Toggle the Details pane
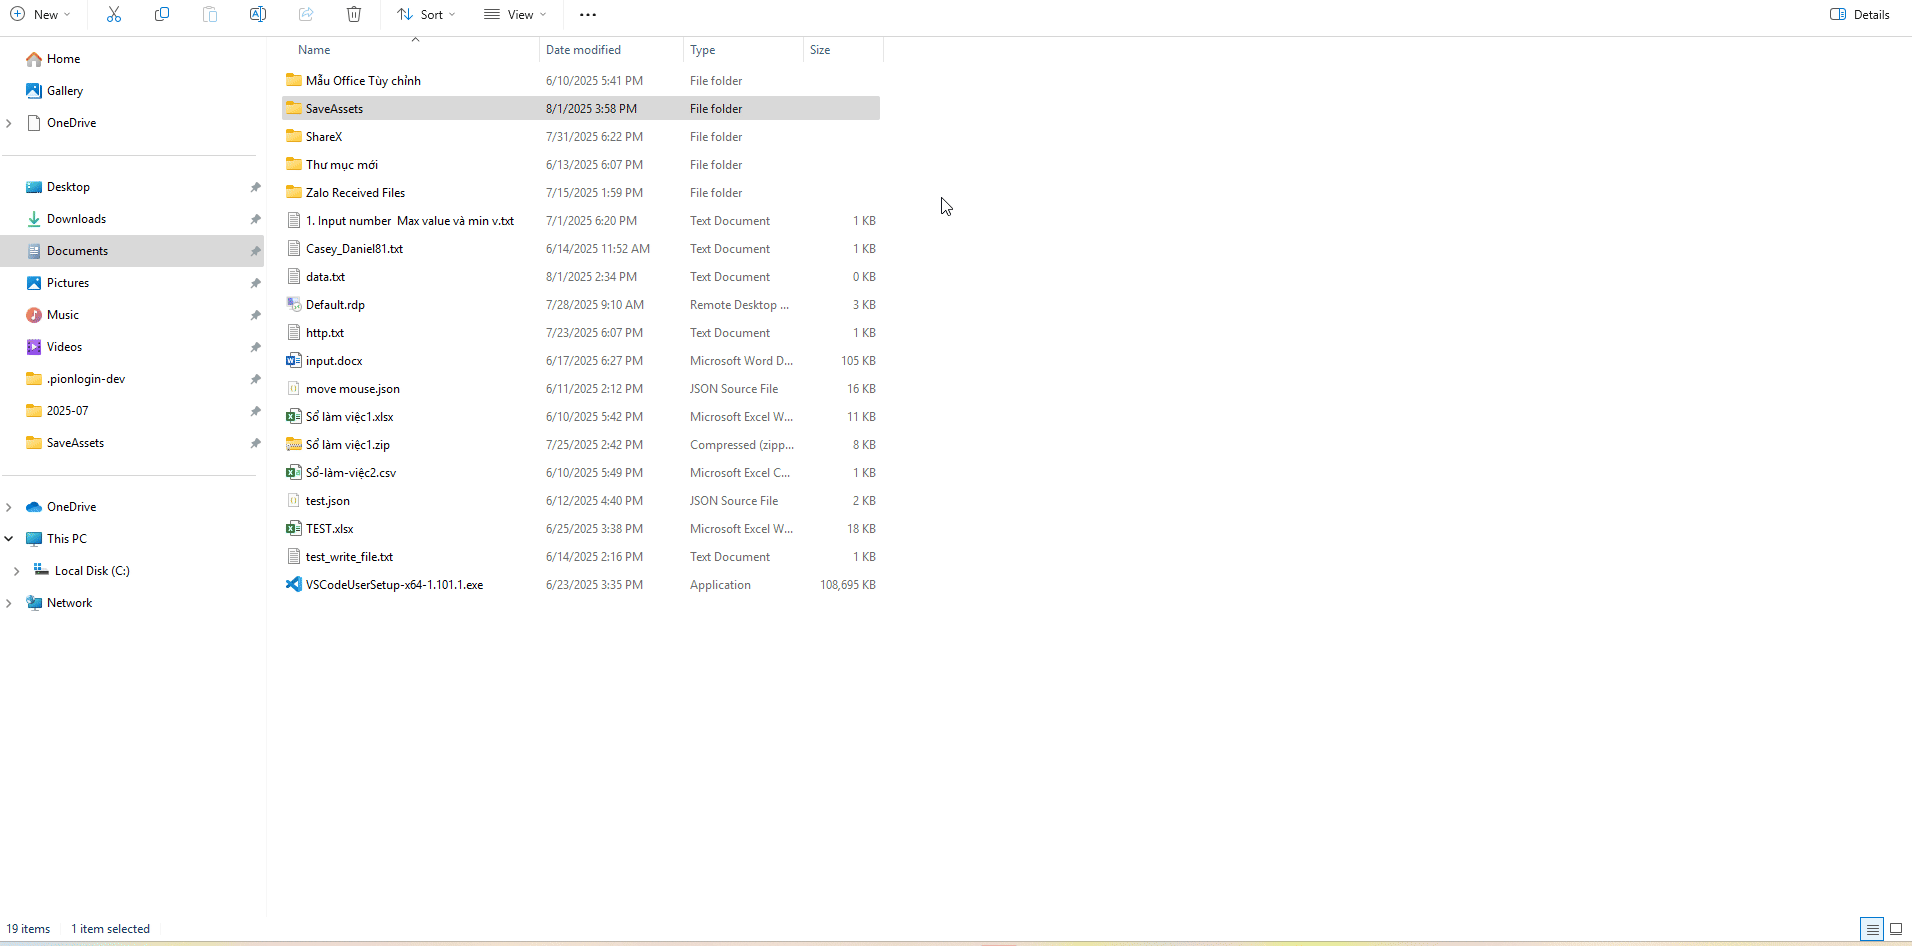This screenshot has height=946, width=1912. 1860,15
